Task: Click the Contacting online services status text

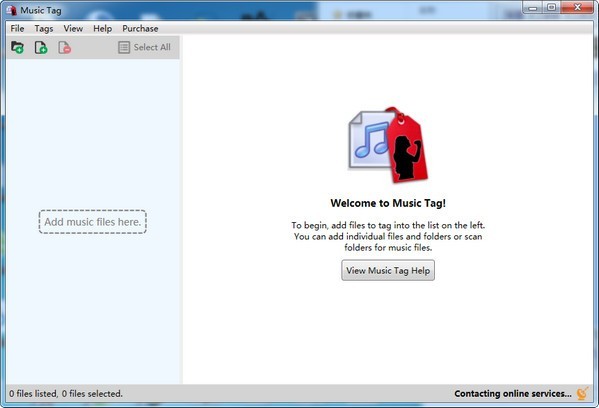Action: pos(513,393)
